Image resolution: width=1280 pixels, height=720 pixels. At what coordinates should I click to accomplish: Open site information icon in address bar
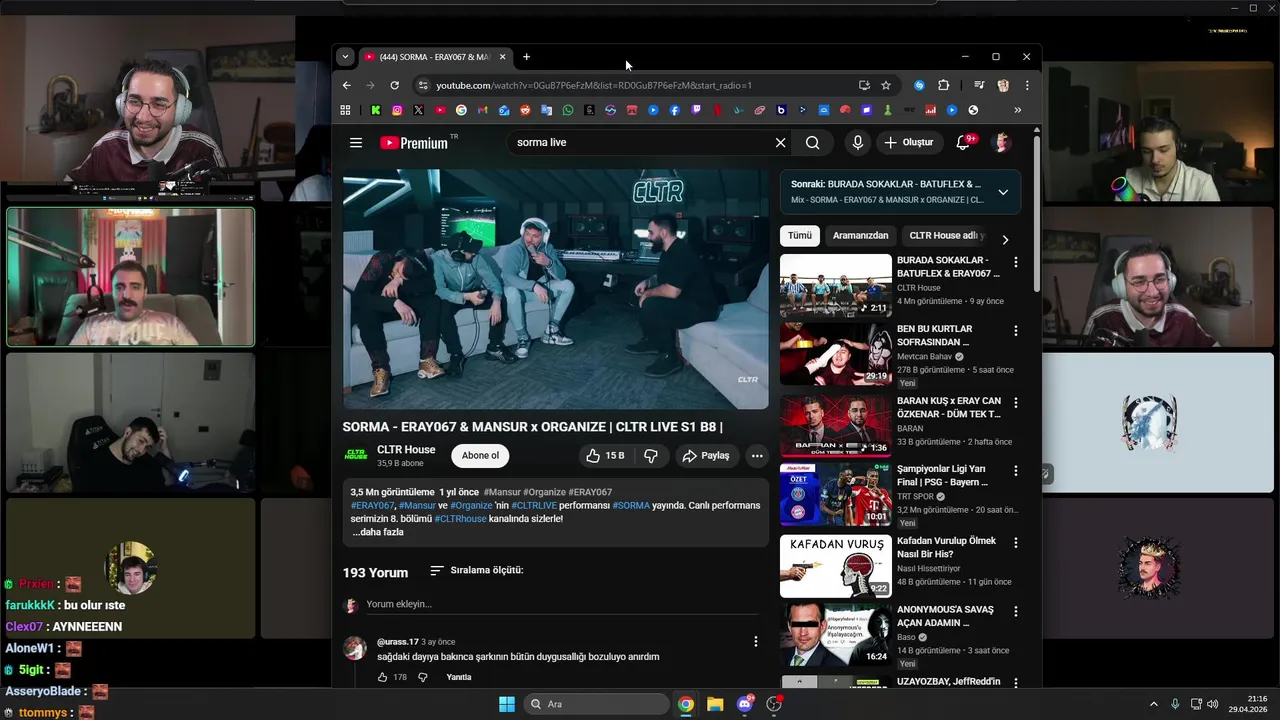[423, 85]
